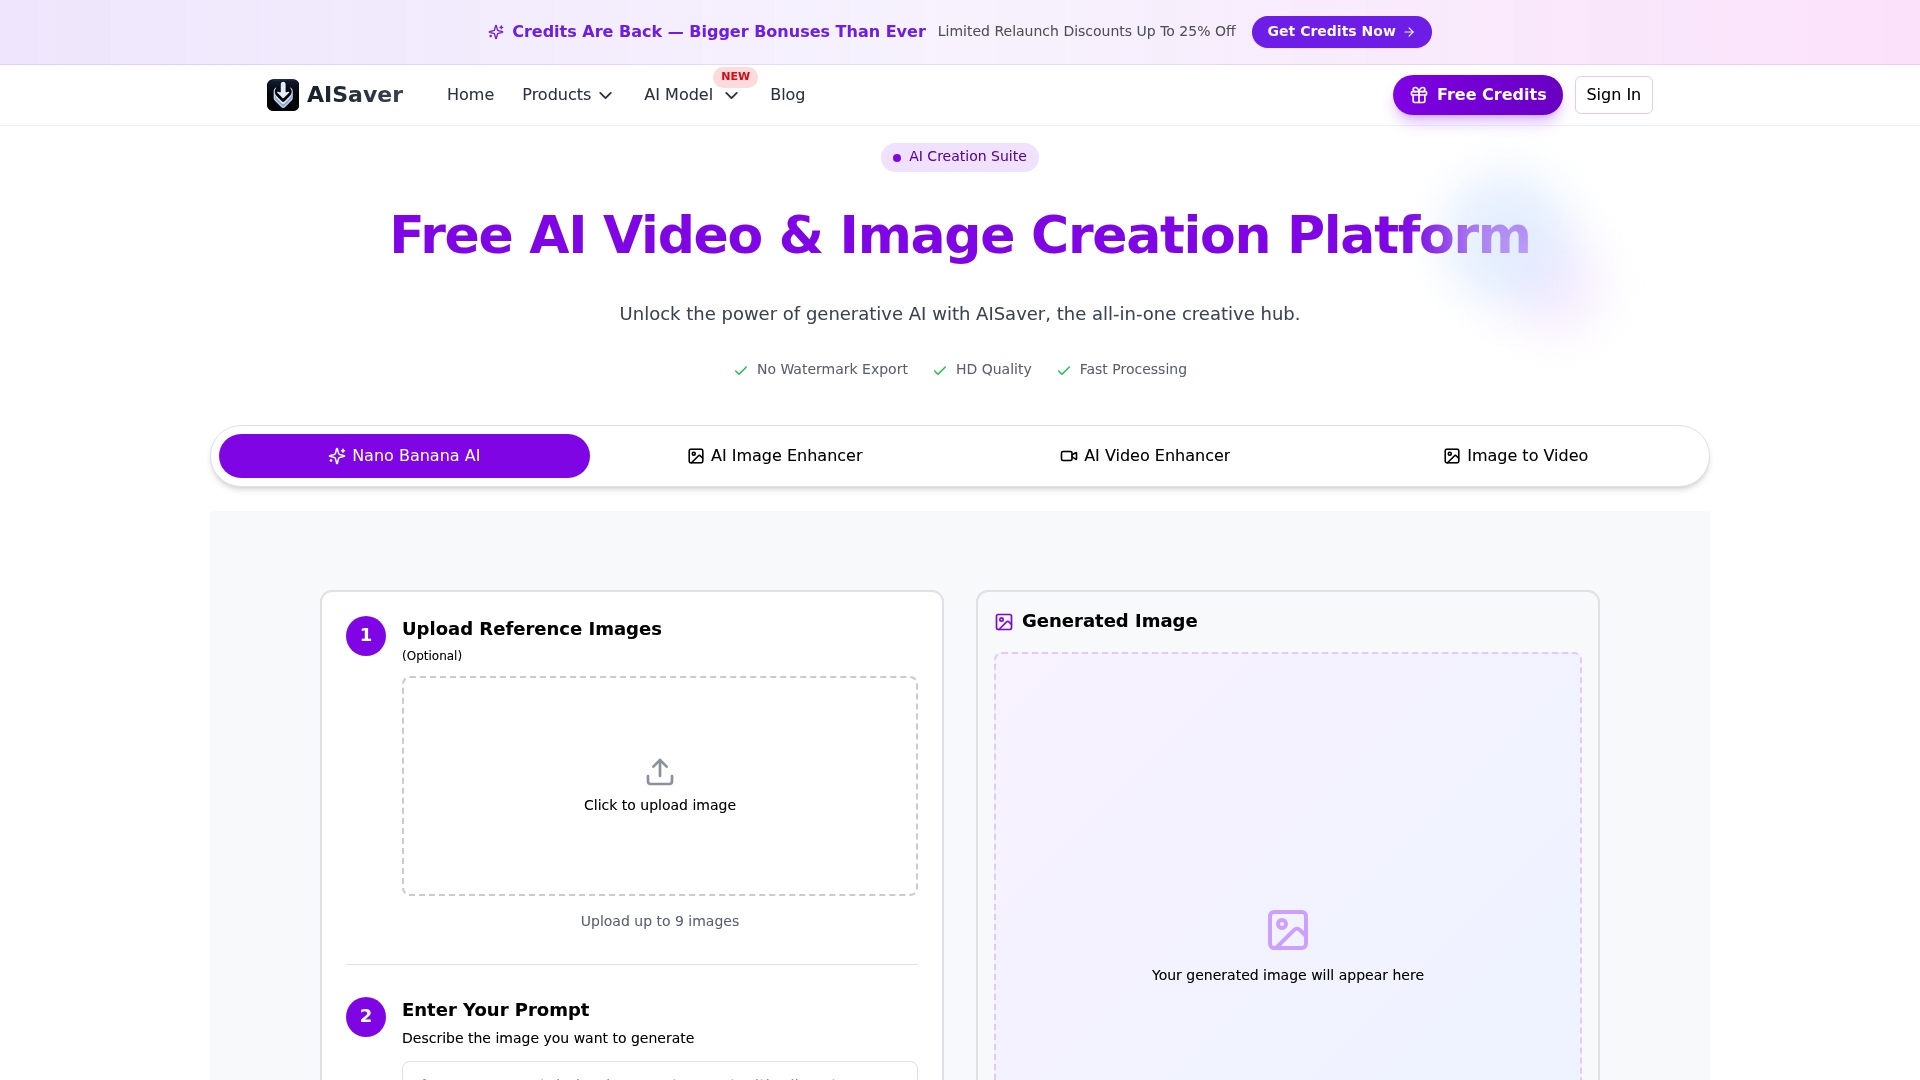The width and height of the screenshot is (1920, 1080).
Task: Click the upload arrow icon
Action: (660, 772)
